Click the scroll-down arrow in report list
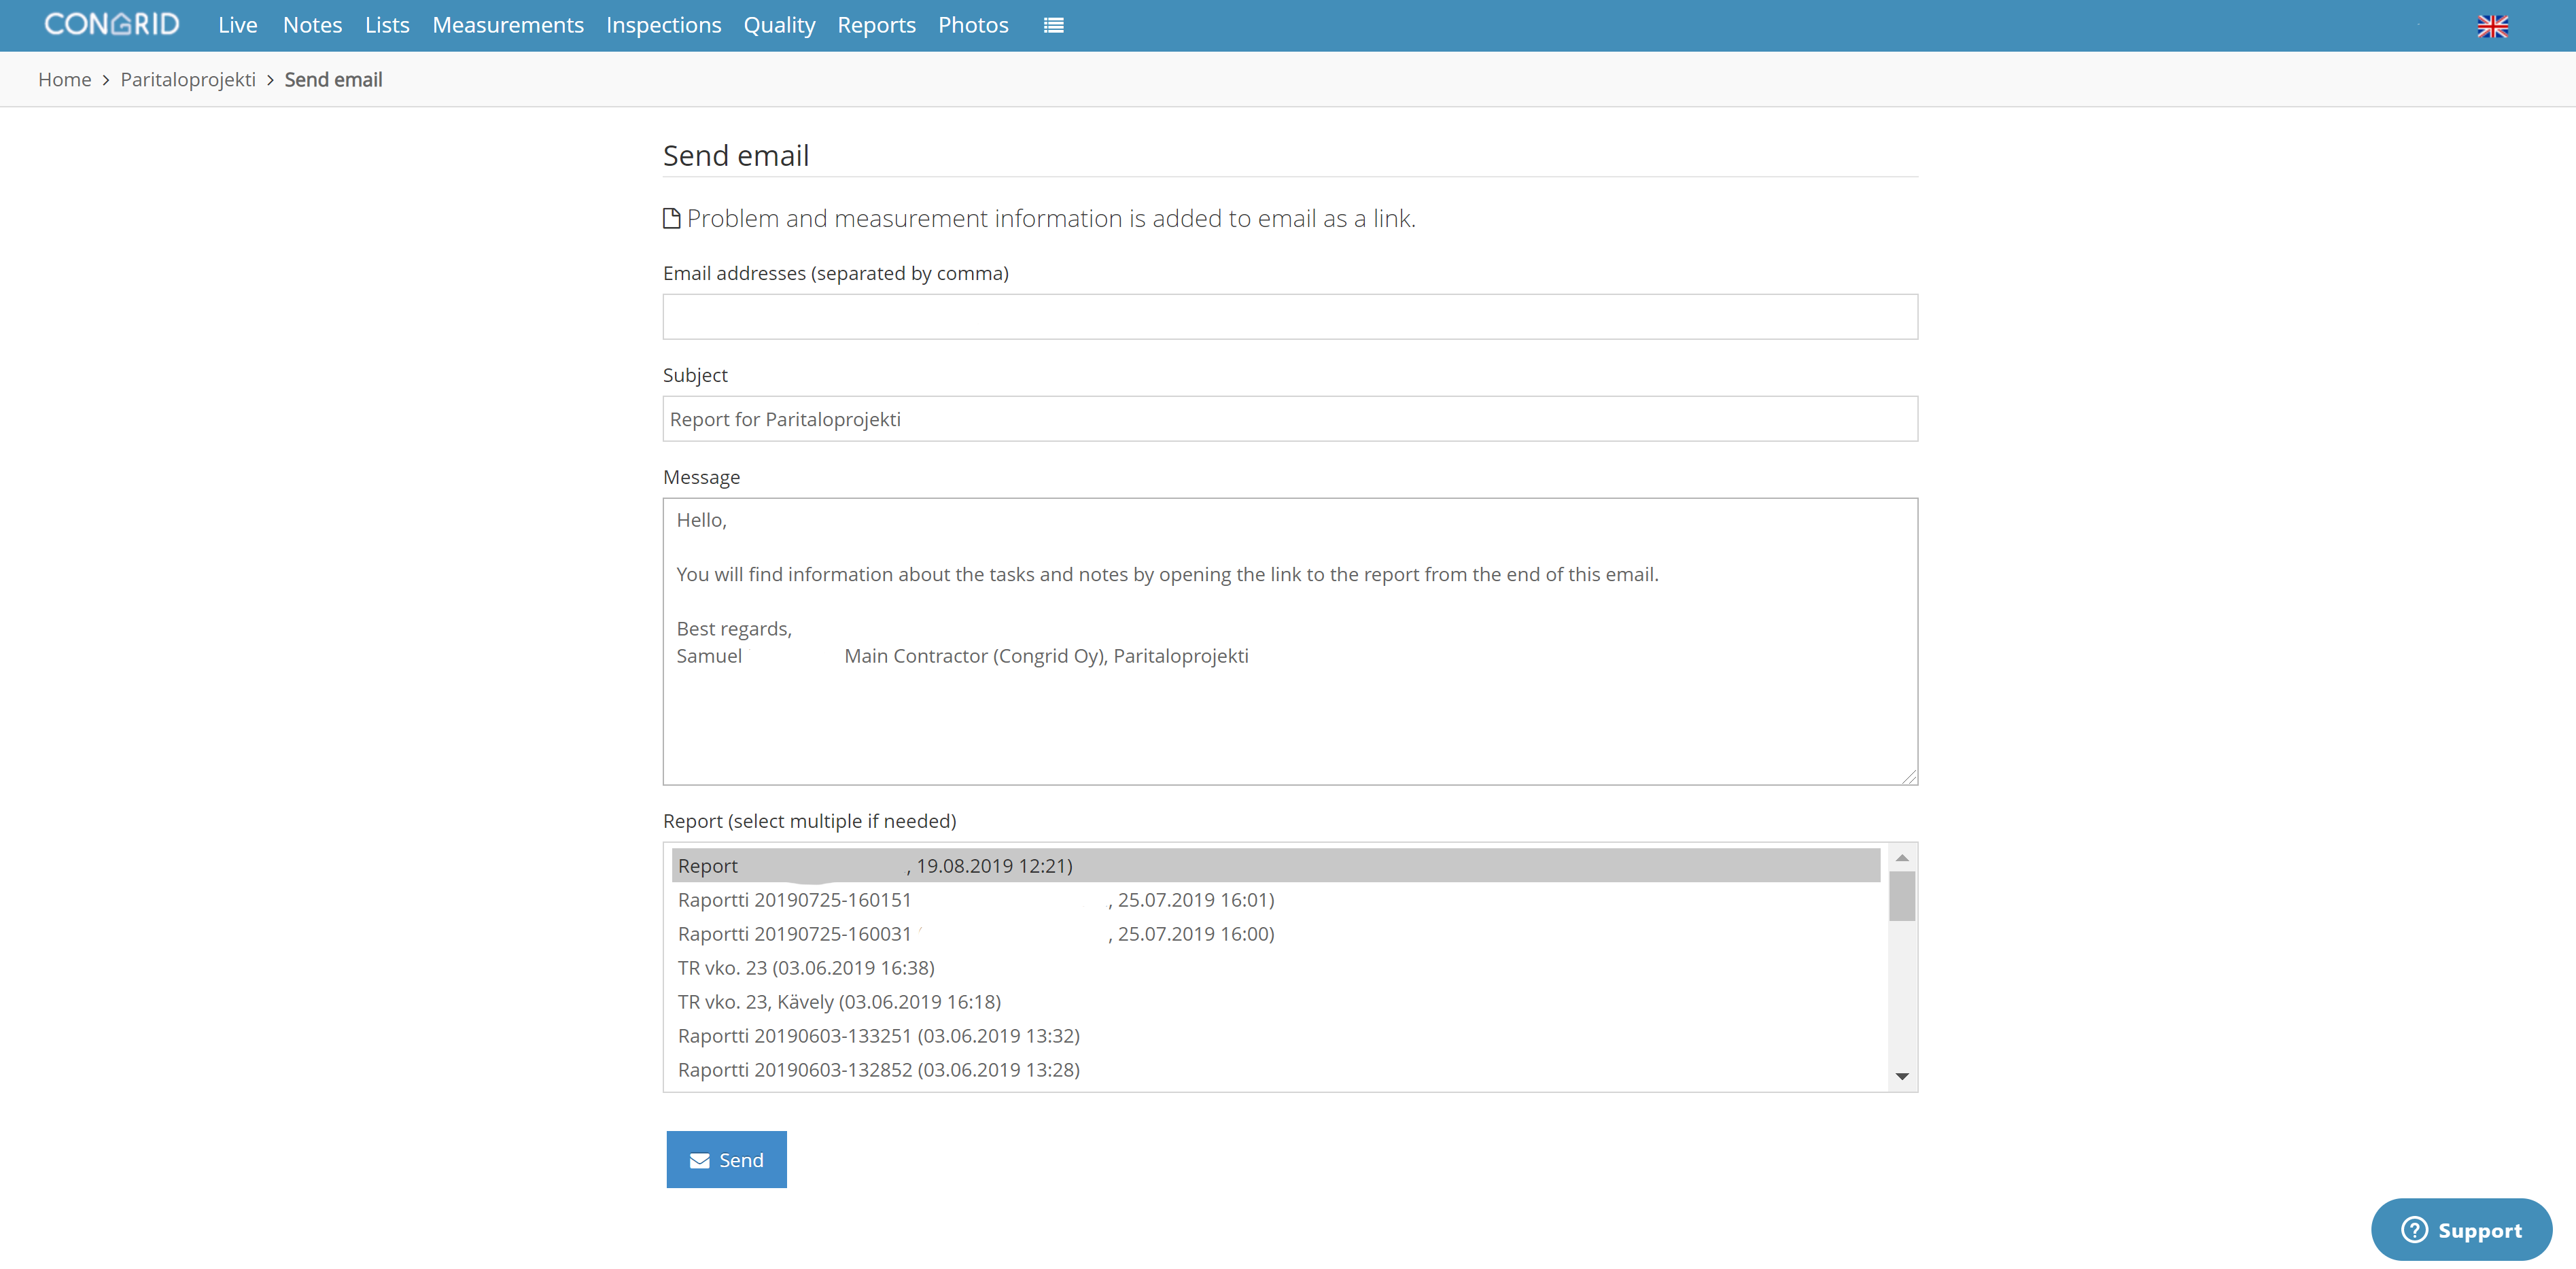Image resolution: width=2576 pixels, height=1269 pixels. [x=1902, y=1076]
